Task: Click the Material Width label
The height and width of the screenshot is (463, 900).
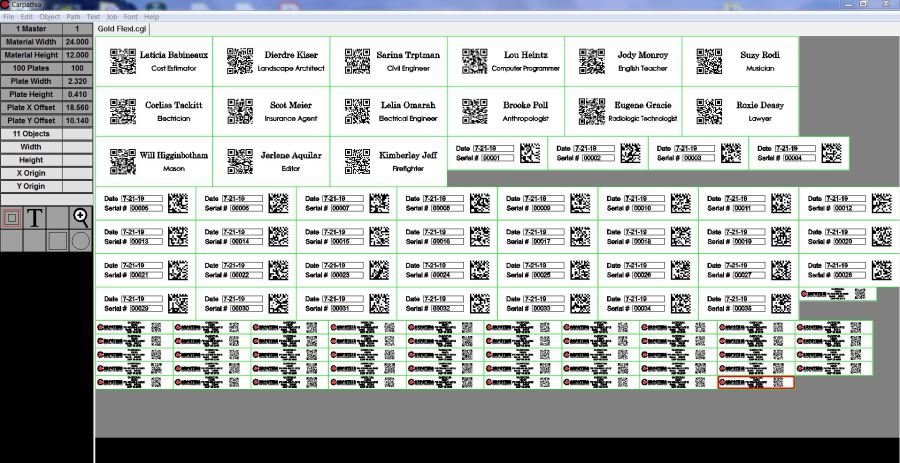Action: tap(31, 42)
